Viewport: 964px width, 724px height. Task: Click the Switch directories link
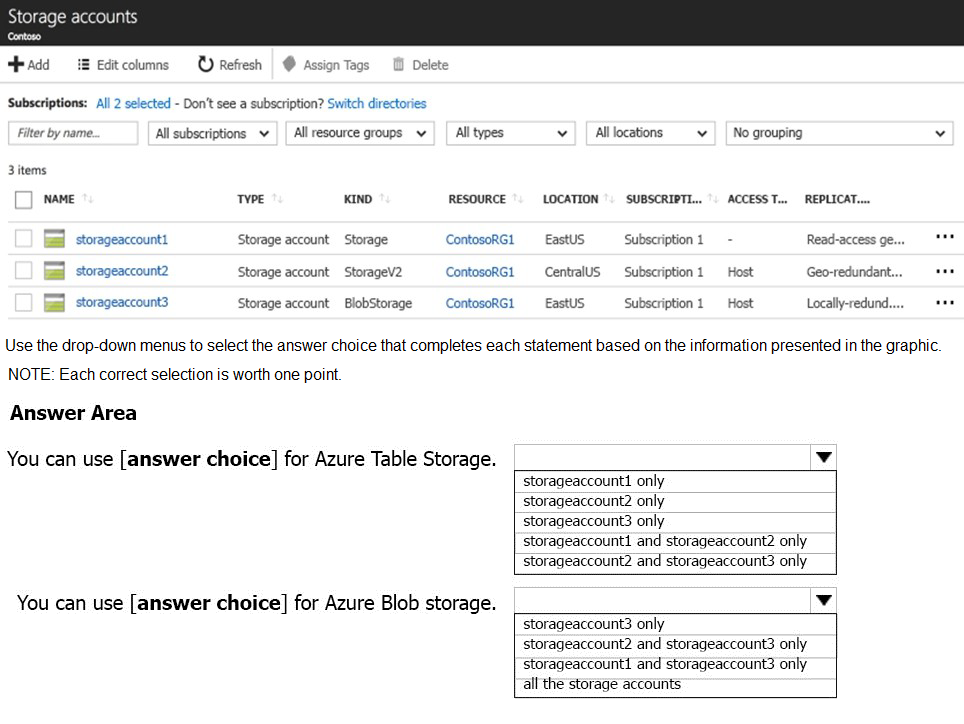(x=376, y=103)
